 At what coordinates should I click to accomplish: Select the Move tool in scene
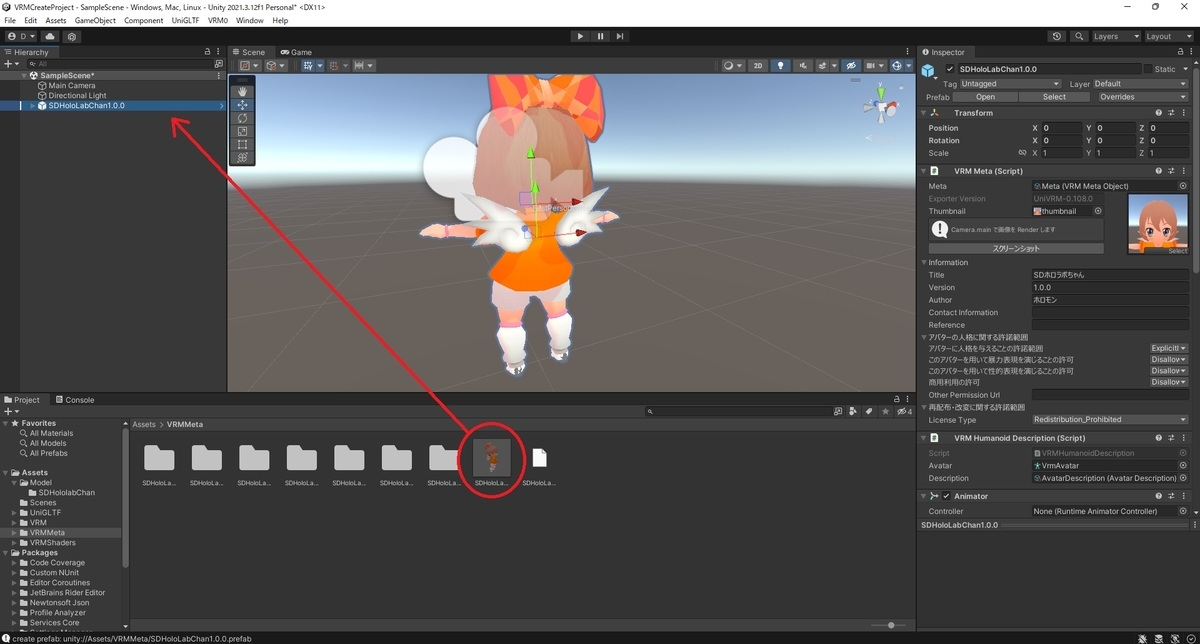pos(242,105)
